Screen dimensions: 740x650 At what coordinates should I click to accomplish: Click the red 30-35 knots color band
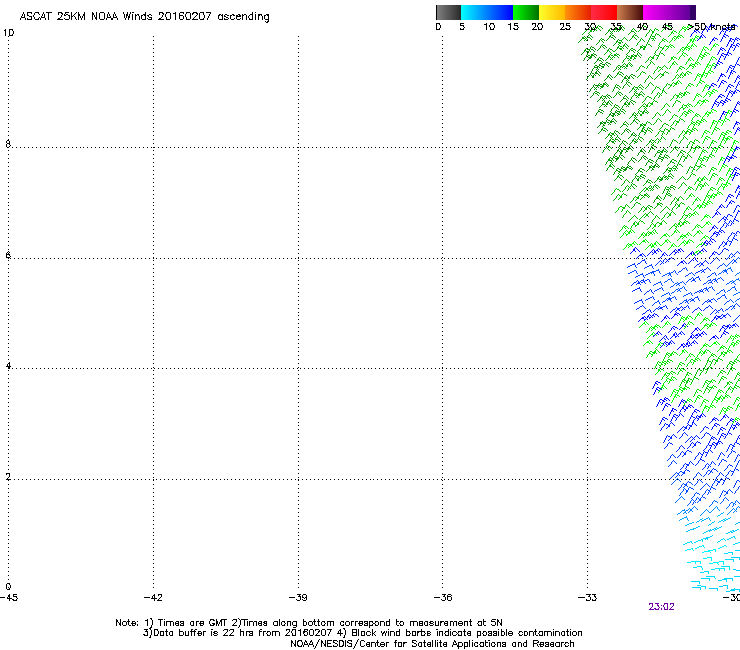click(604, 12)
